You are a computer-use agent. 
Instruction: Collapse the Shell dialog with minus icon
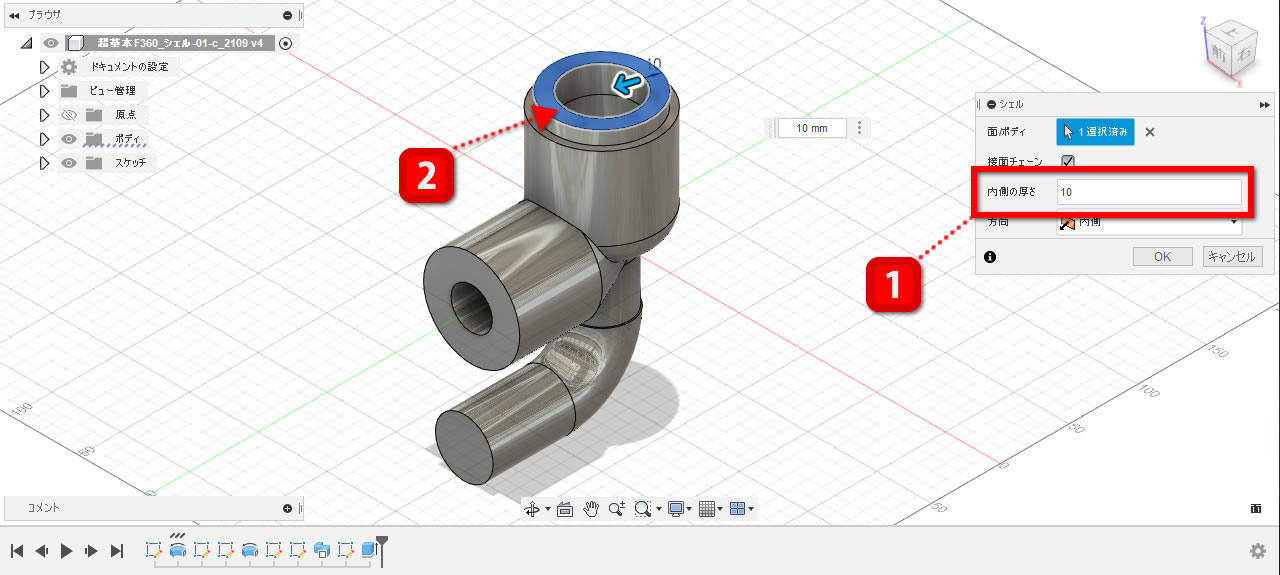click(991, 104)
